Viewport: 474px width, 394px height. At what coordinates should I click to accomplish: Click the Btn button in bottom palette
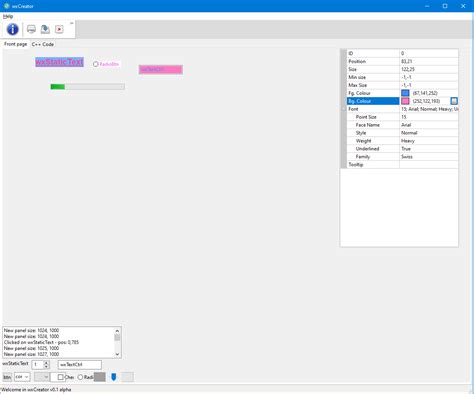click(x=7, y=377)
